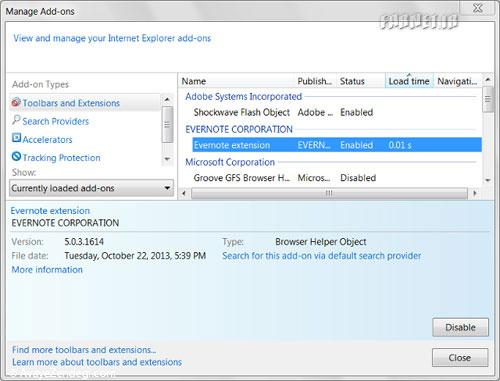Open the More information link
Viewport: 500px width, 381px height.
[47, 269]
